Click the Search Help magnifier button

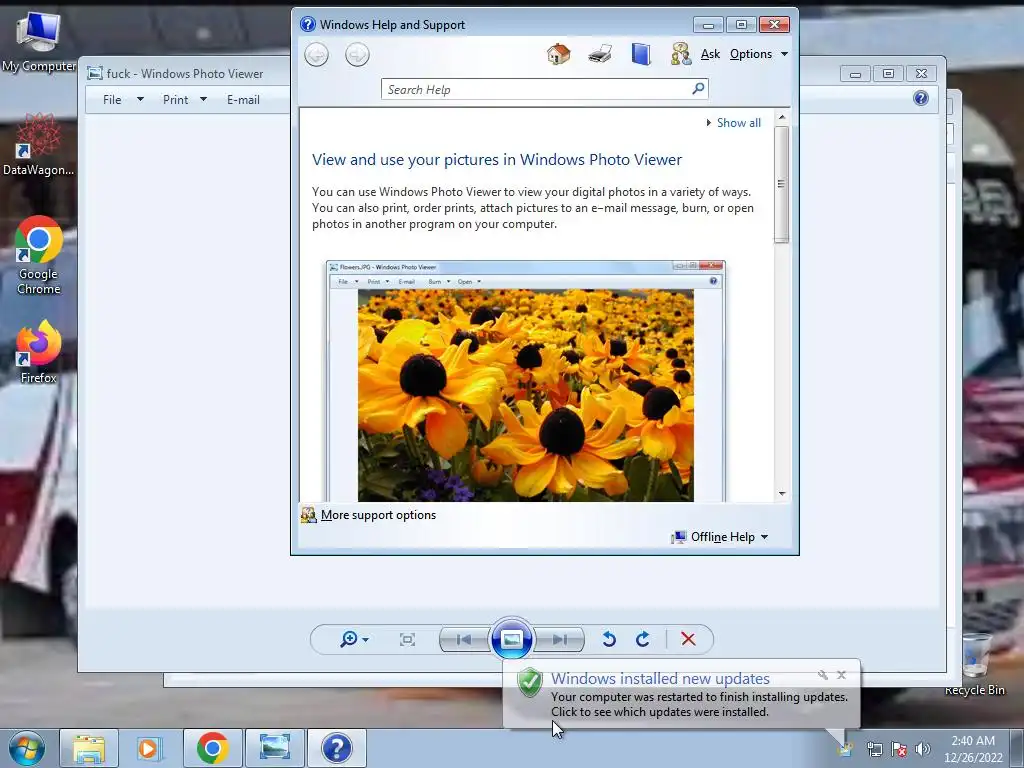coord(698,88)
